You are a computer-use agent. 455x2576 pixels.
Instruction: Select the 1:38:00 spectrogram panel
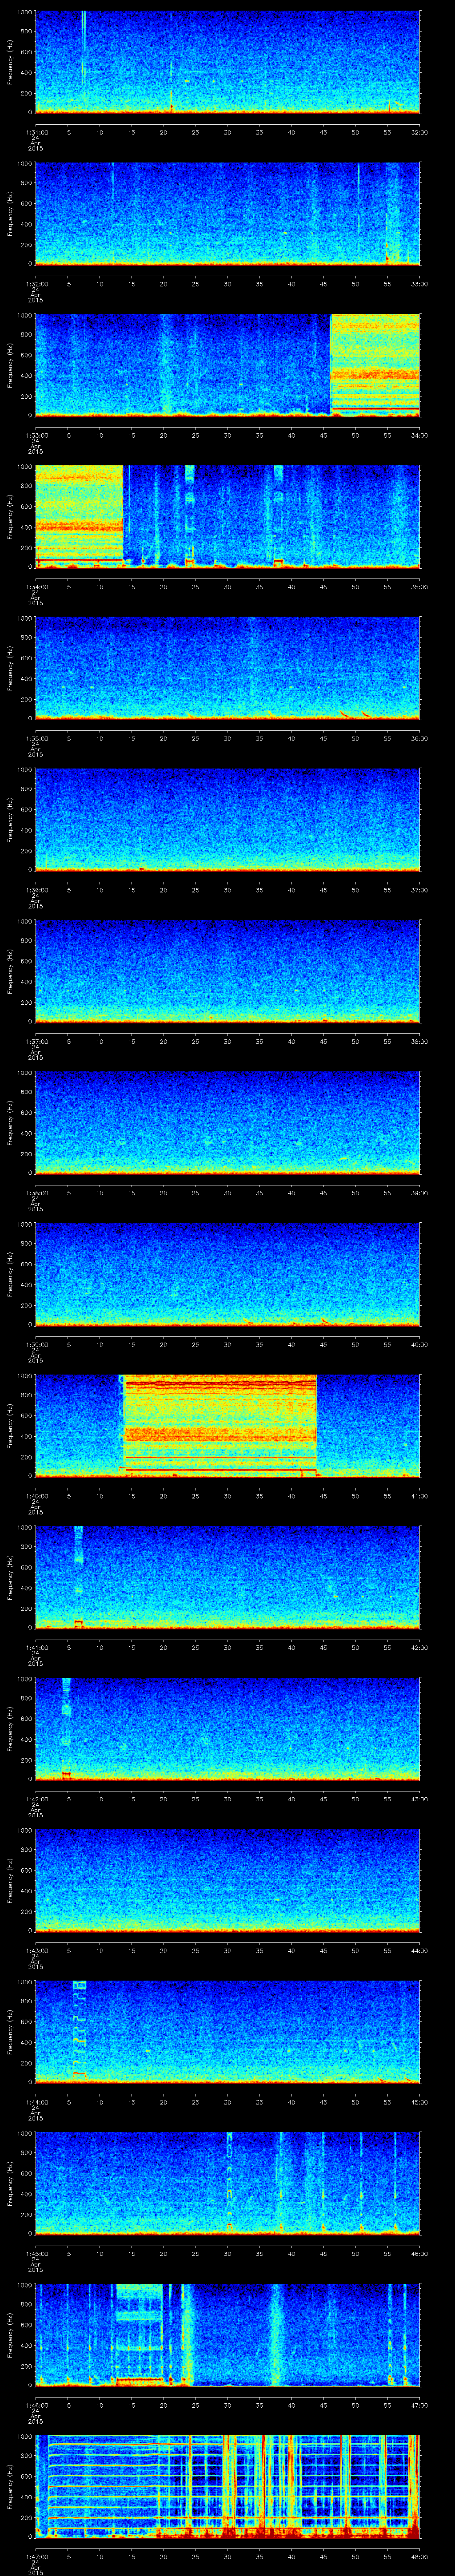tap(227, 1121)
